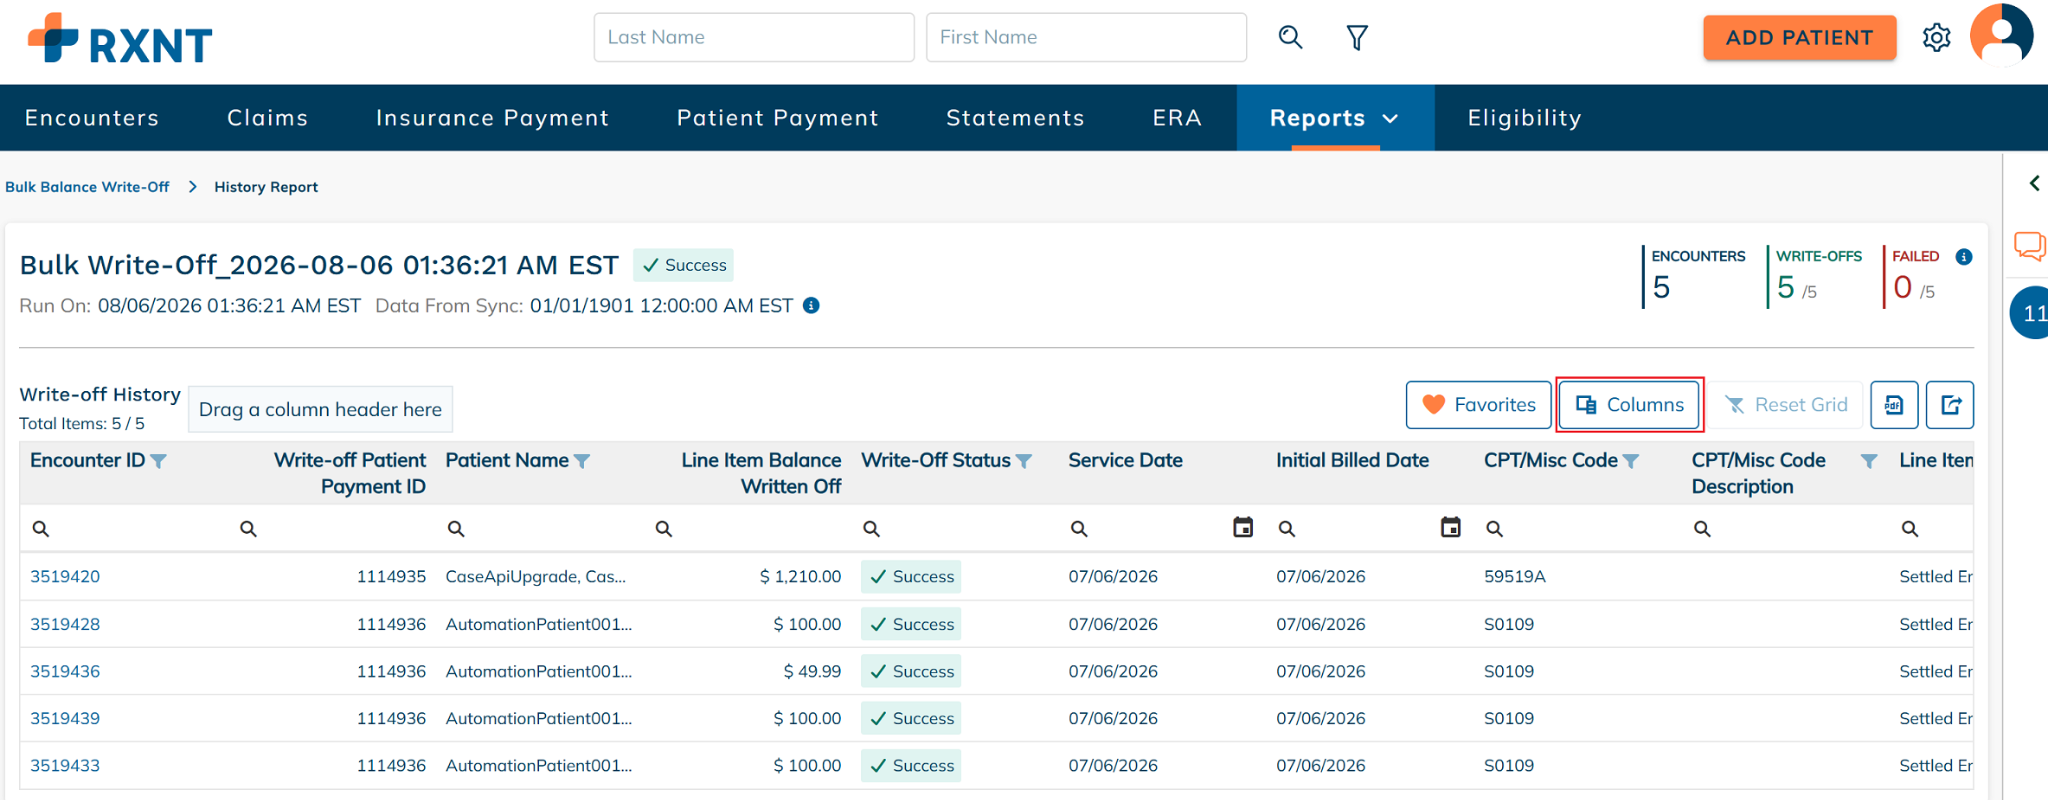Click the Favorites button
This screenshot has height=800, width=2048.
pos(1478,405)
